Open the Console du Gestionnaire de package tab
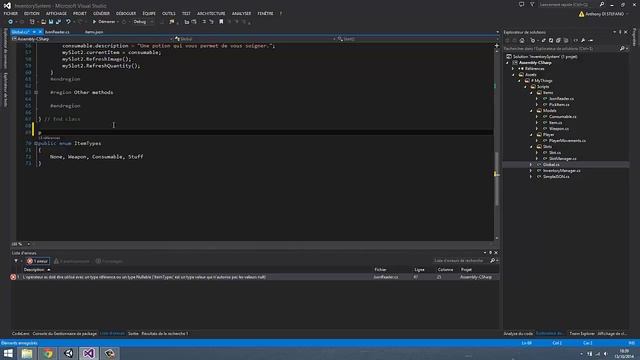 64,333
